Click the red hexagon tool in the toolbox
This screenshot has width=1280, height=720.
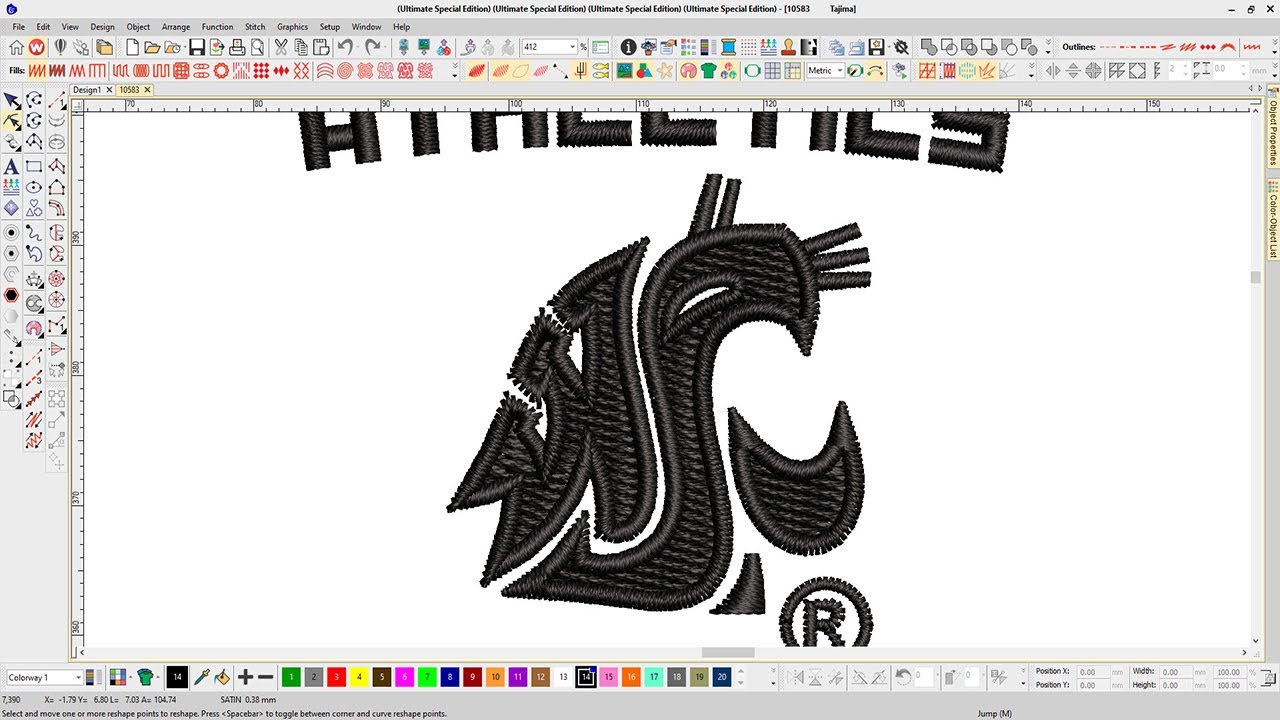[x=11, y=295]
